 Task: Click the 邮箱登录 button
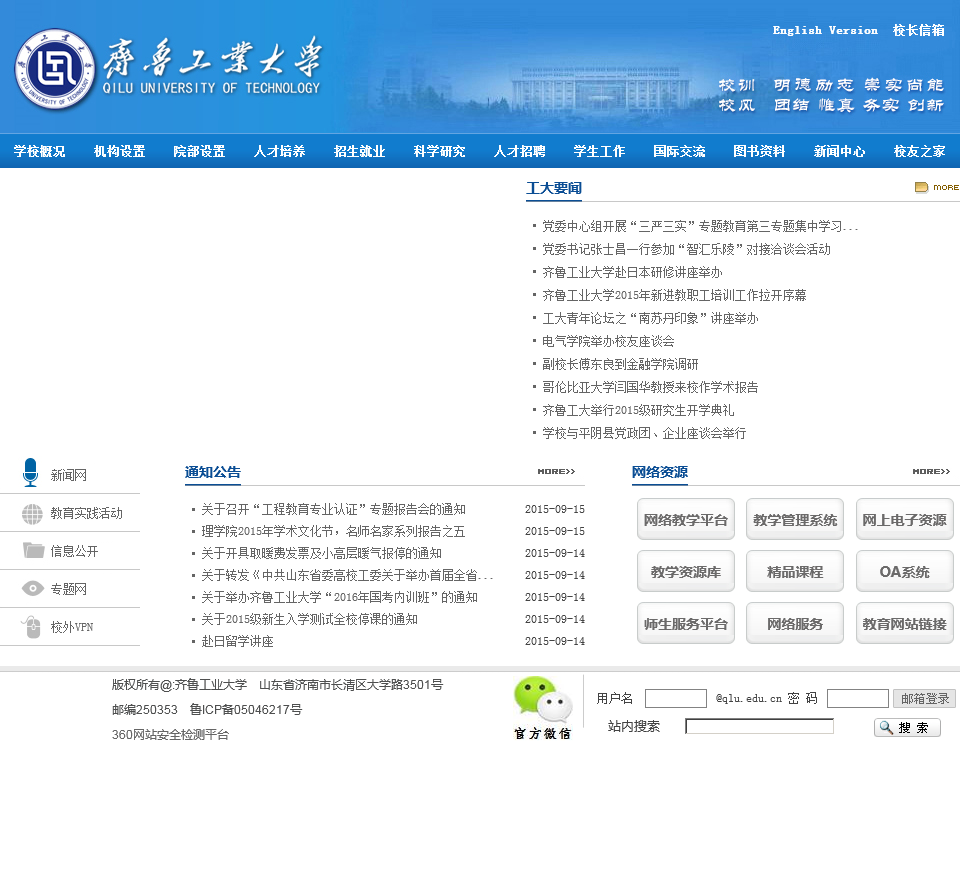pyautogui.click(x=924, y=699)
